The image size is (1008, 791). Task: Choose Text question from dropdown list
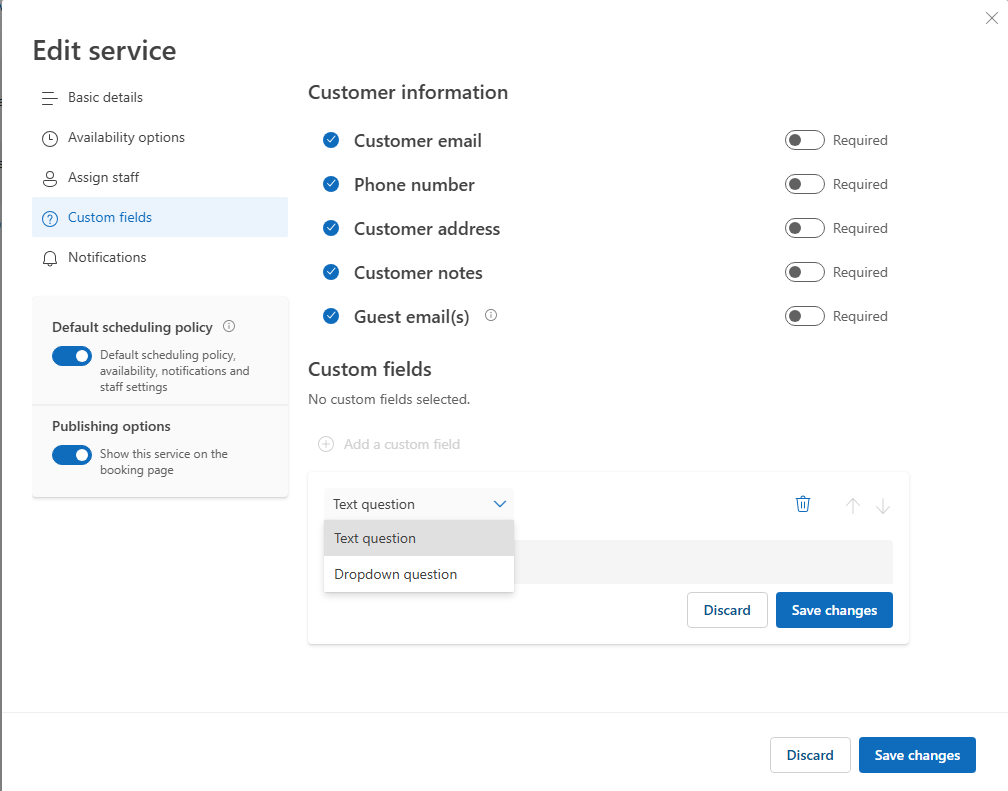pos(419,538)
